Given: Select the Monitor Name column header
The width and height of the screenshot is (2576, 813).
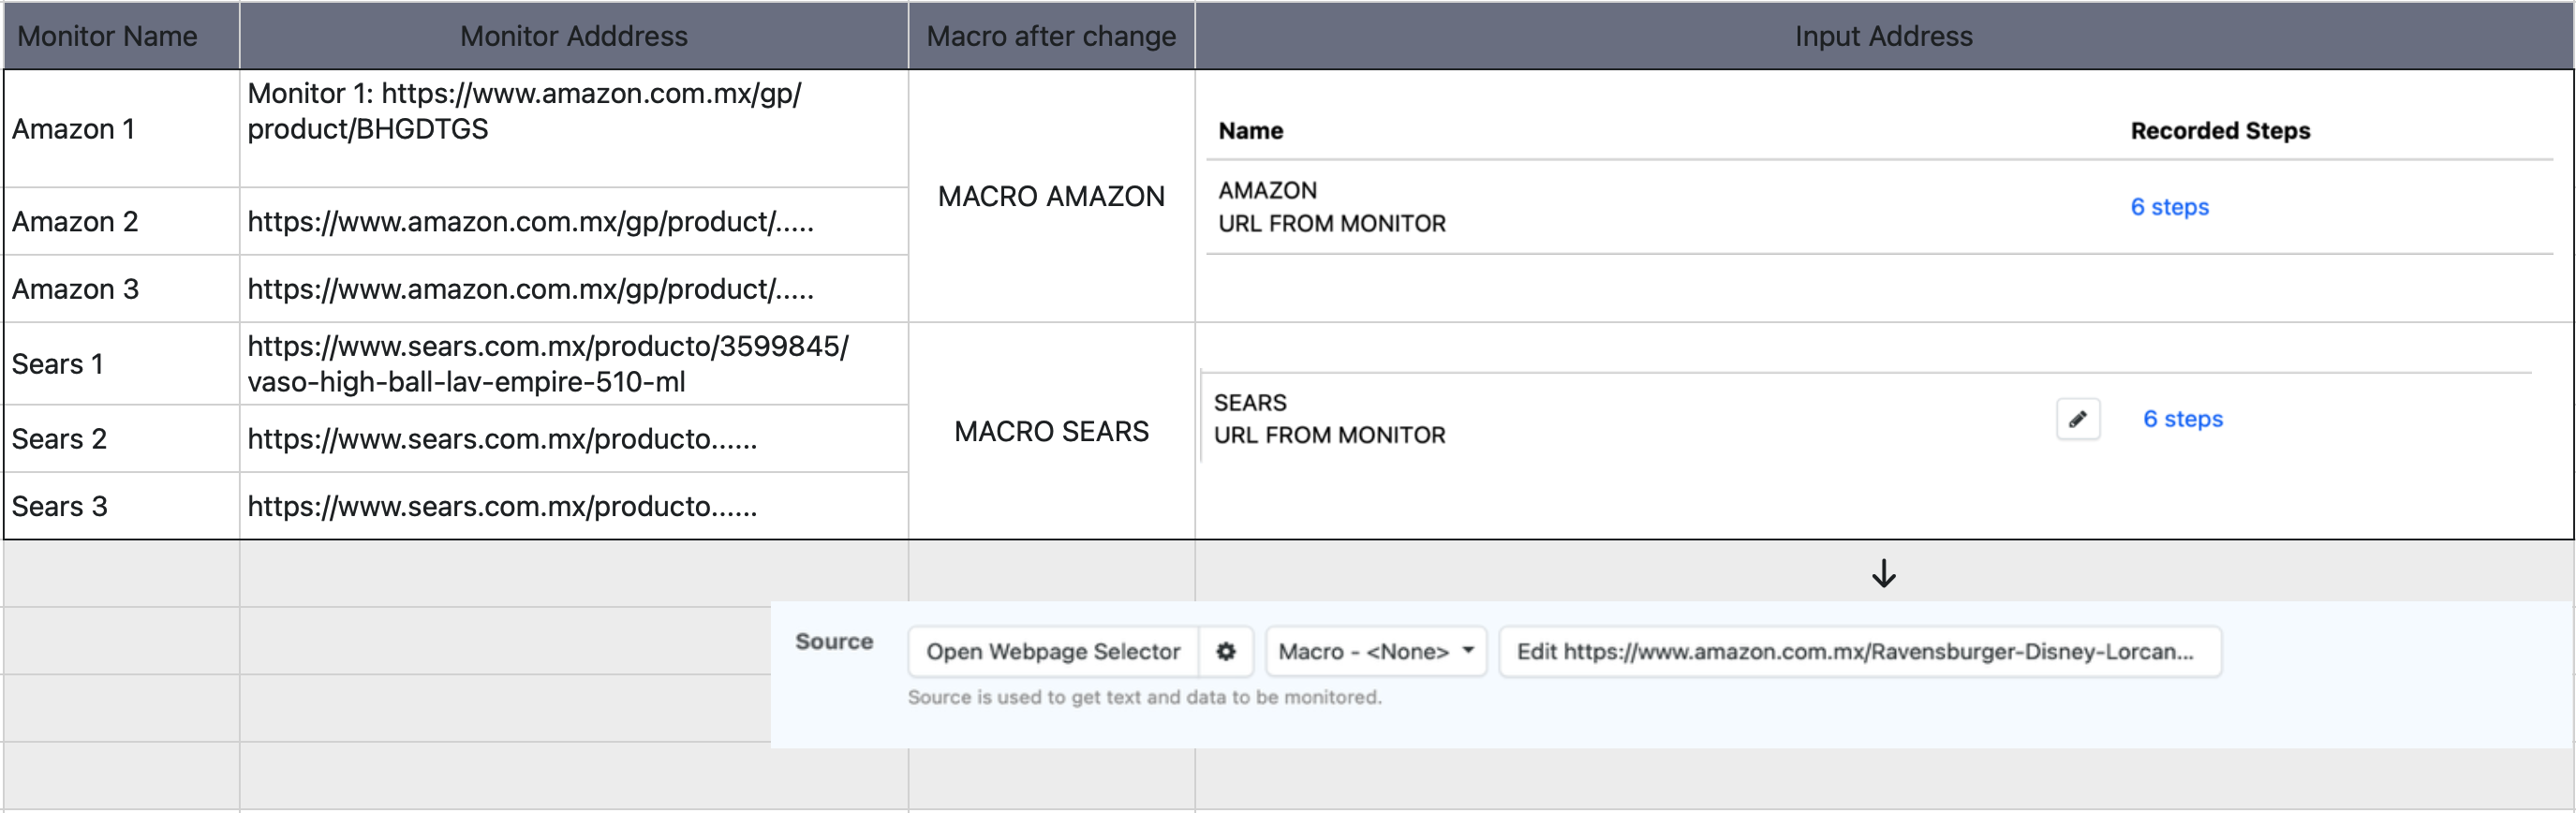Looking at the screenshot, I should [121, 36].
